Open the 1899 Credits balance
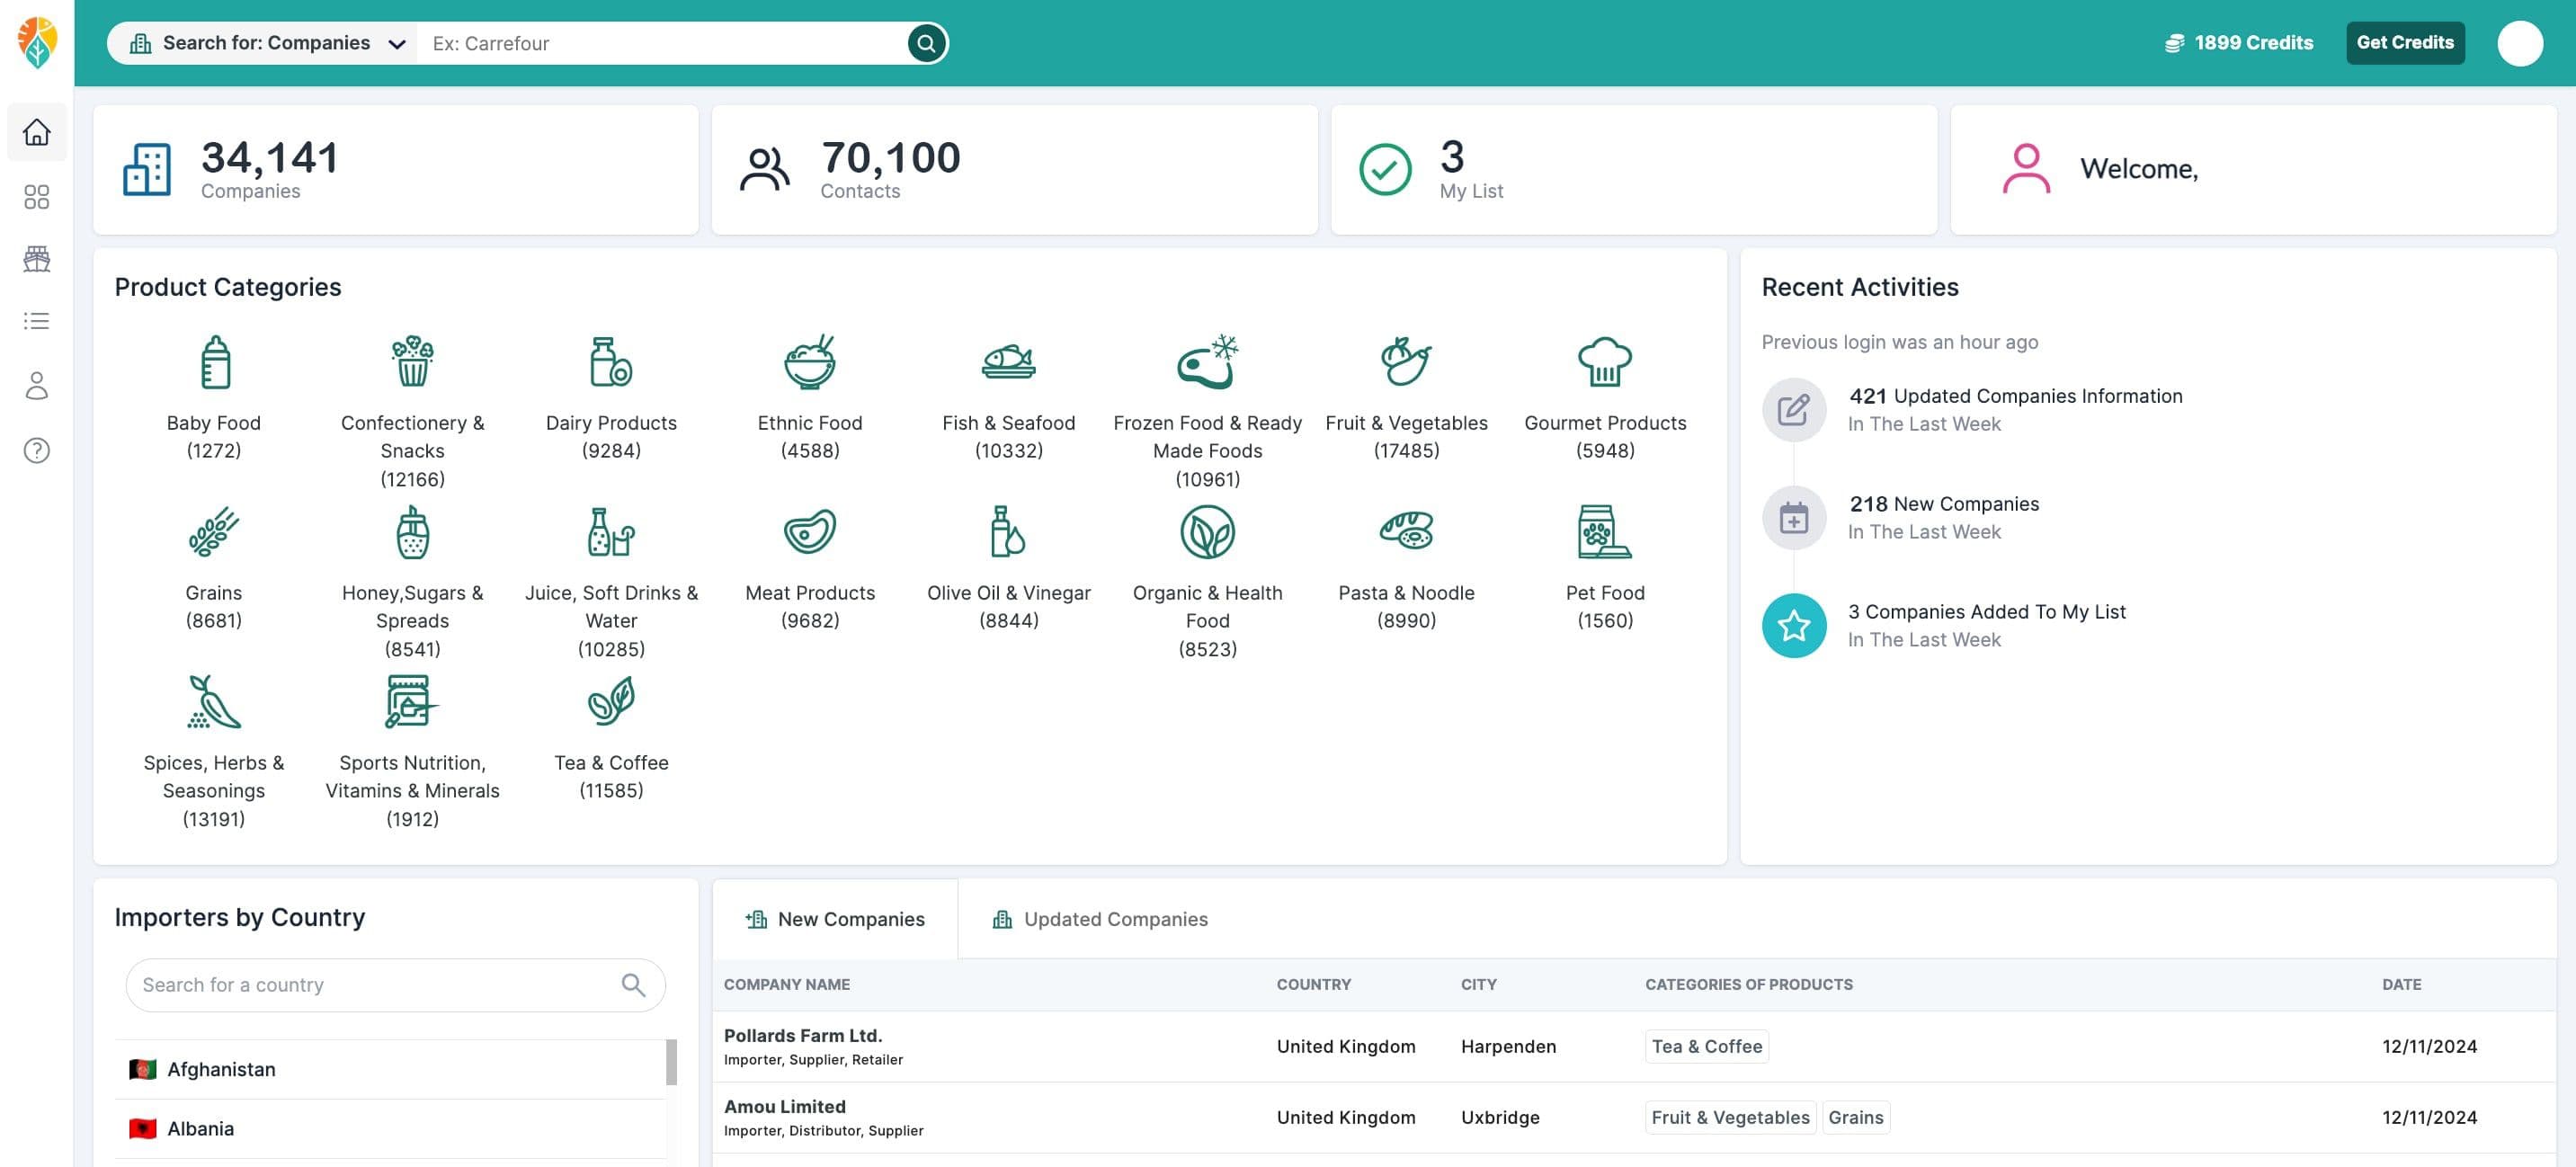 (x=2238, y=43)
